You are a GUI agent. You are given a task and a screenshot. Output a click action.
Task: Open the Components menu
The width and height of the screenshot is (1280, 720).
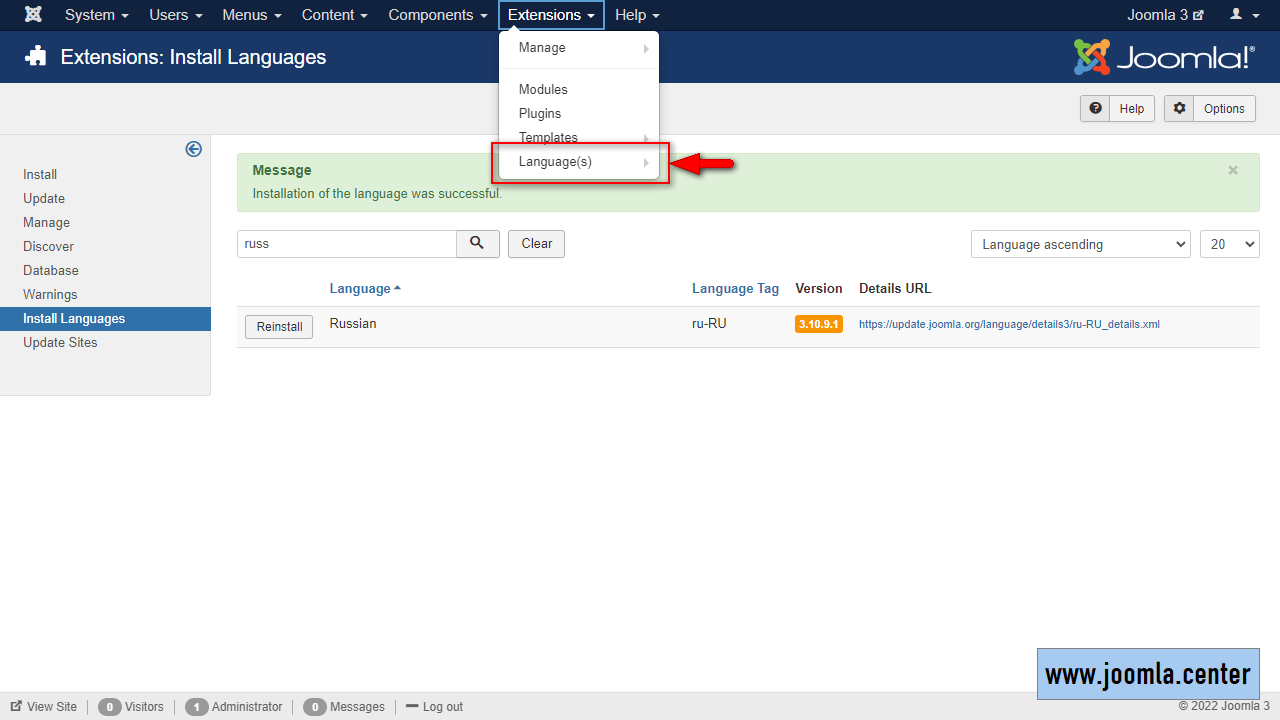(x=438, y=15)
